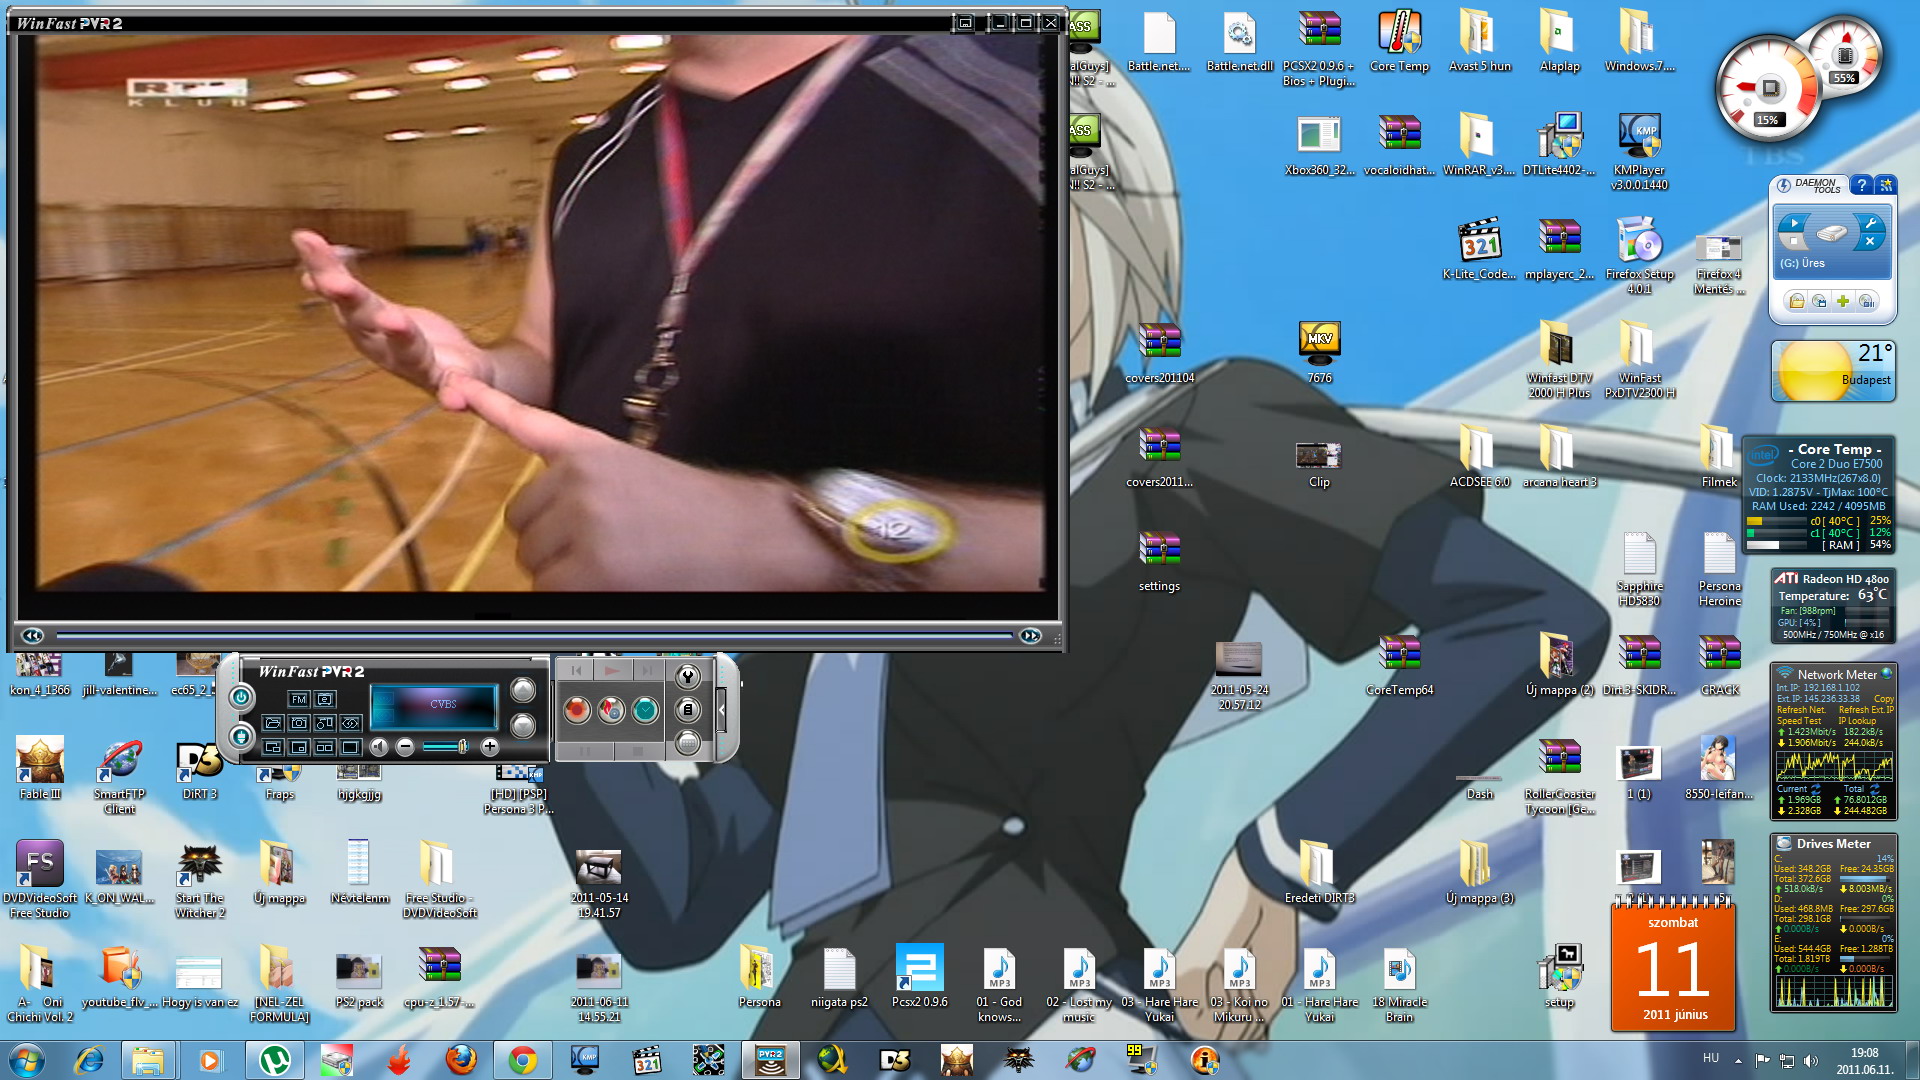Screen dimensions: 1920x1080
Task: Open KMPlayer v3.0.0.1440 desktop icon
Action: (x=1639, y=153)
